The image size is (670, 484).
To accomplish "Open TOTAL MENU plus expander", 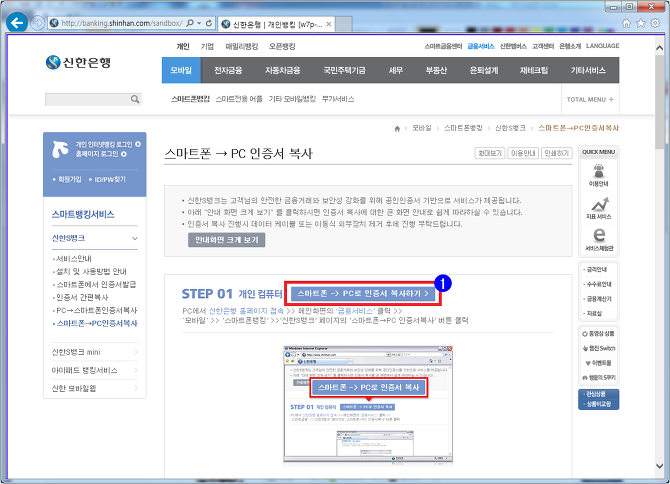I will [x=611, y=100].
